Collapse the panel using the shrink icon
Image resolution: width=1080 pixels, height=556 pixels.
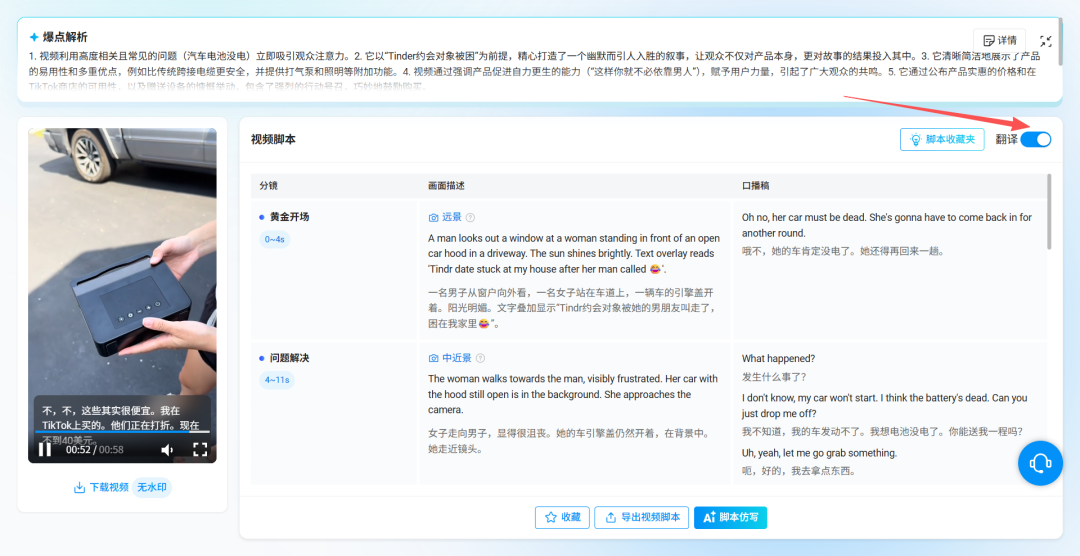1046,41
